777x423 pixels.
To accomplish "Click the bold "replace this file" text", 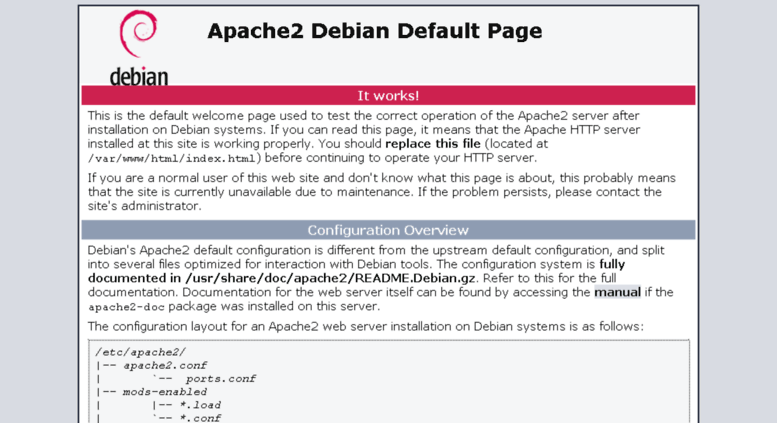I will coord(433,144).
